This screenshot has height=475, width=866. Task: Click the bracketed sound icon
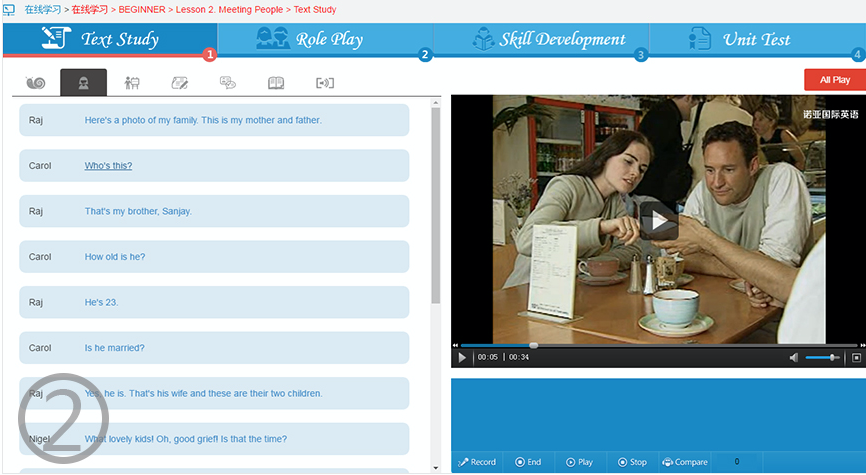324,83
